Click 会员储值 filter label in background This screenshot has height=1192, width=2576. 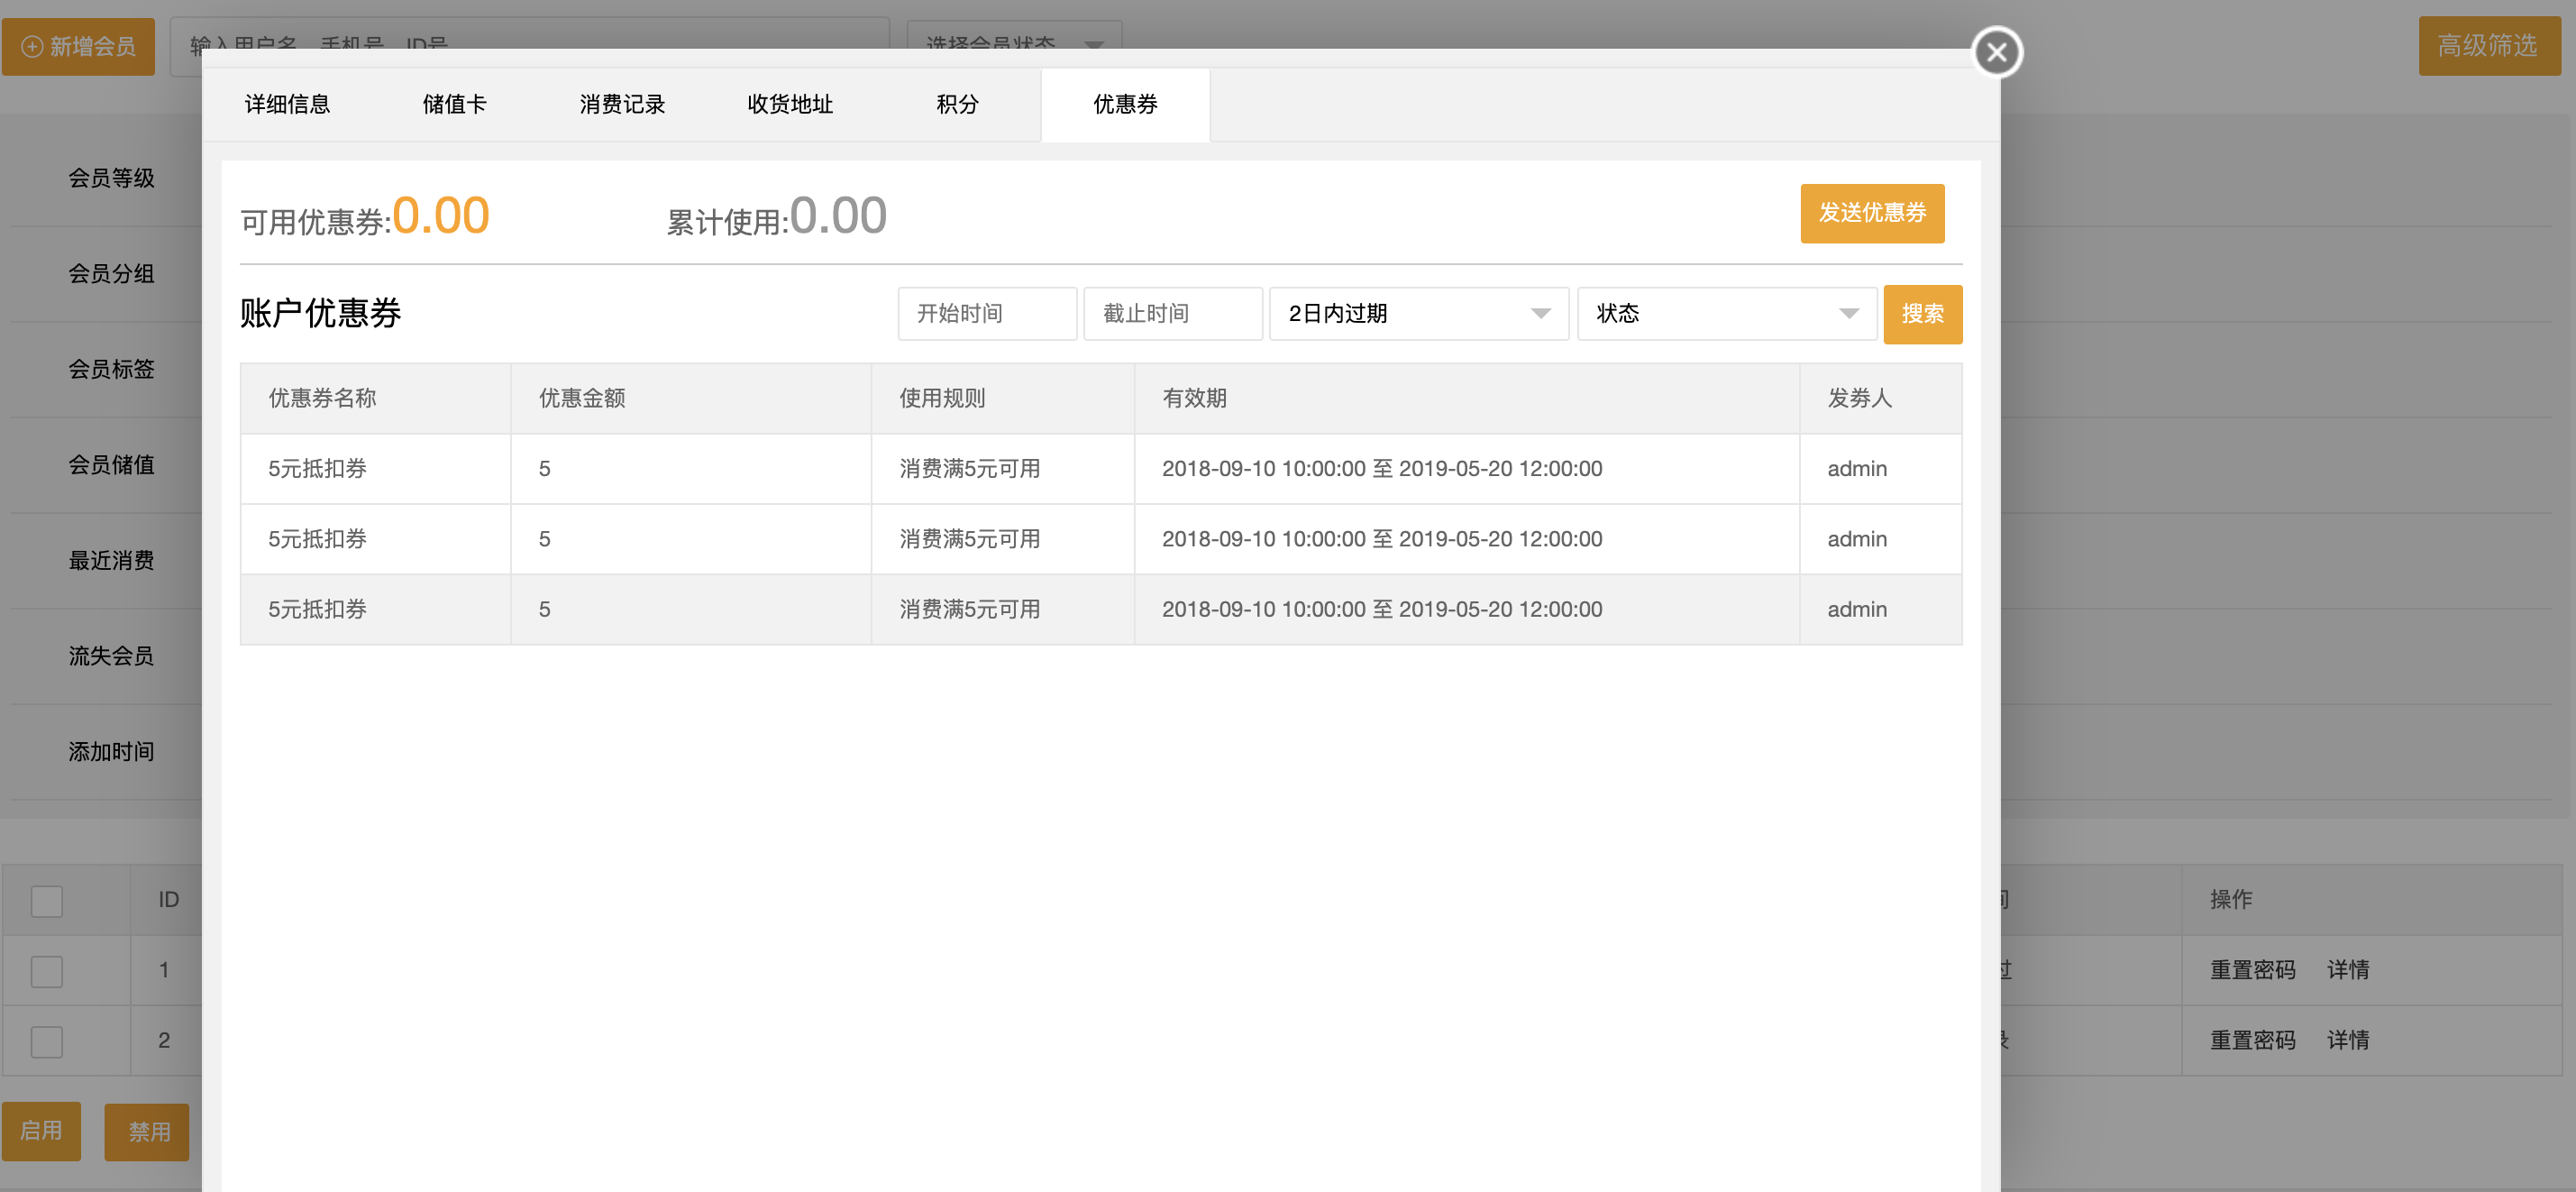(x=111, y=464)
